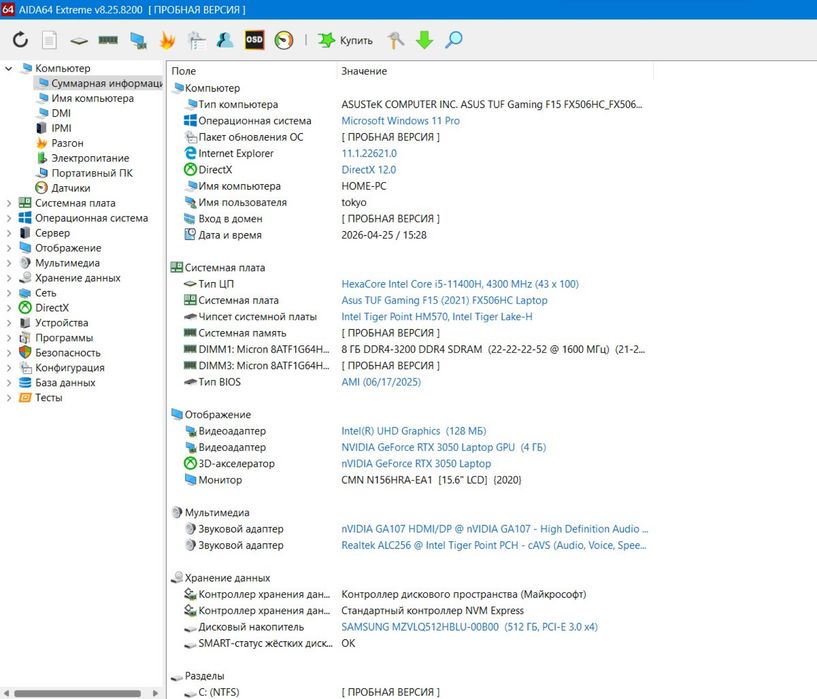Click the green download arrow icon

coord(424,40)
